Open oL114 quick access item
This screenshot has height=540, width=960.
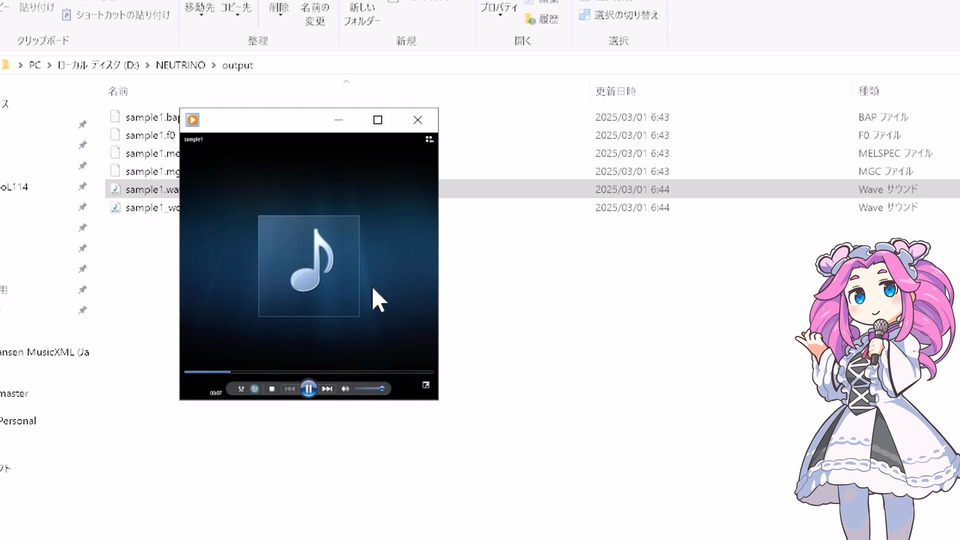[x=14, y=187]
